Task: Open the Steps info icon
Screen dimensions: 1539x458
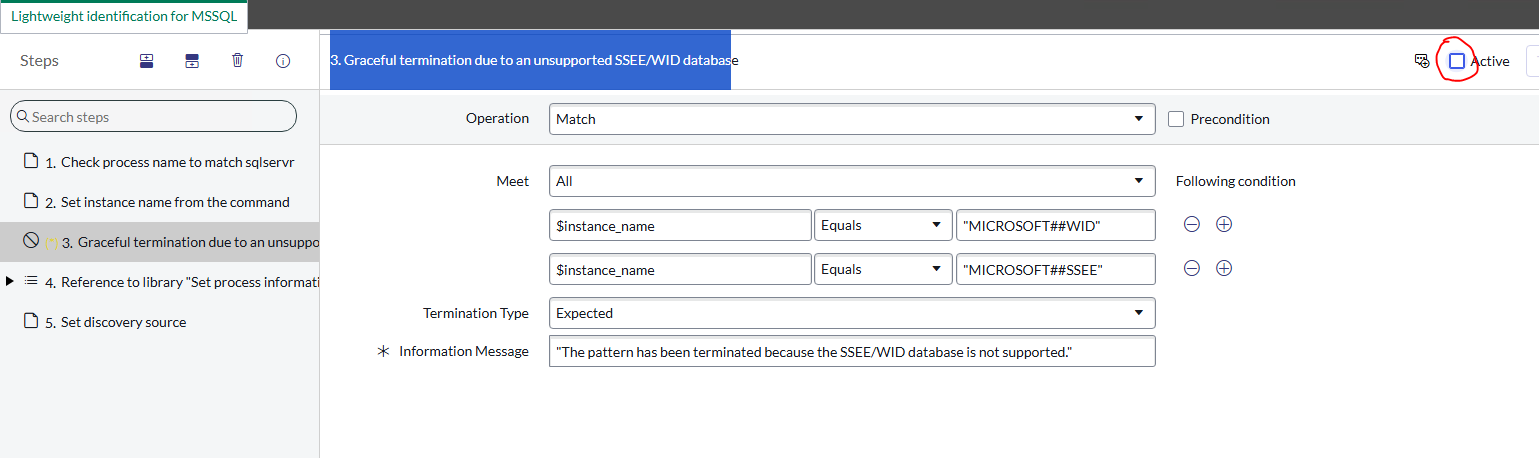Action: (x=283, y=61)
